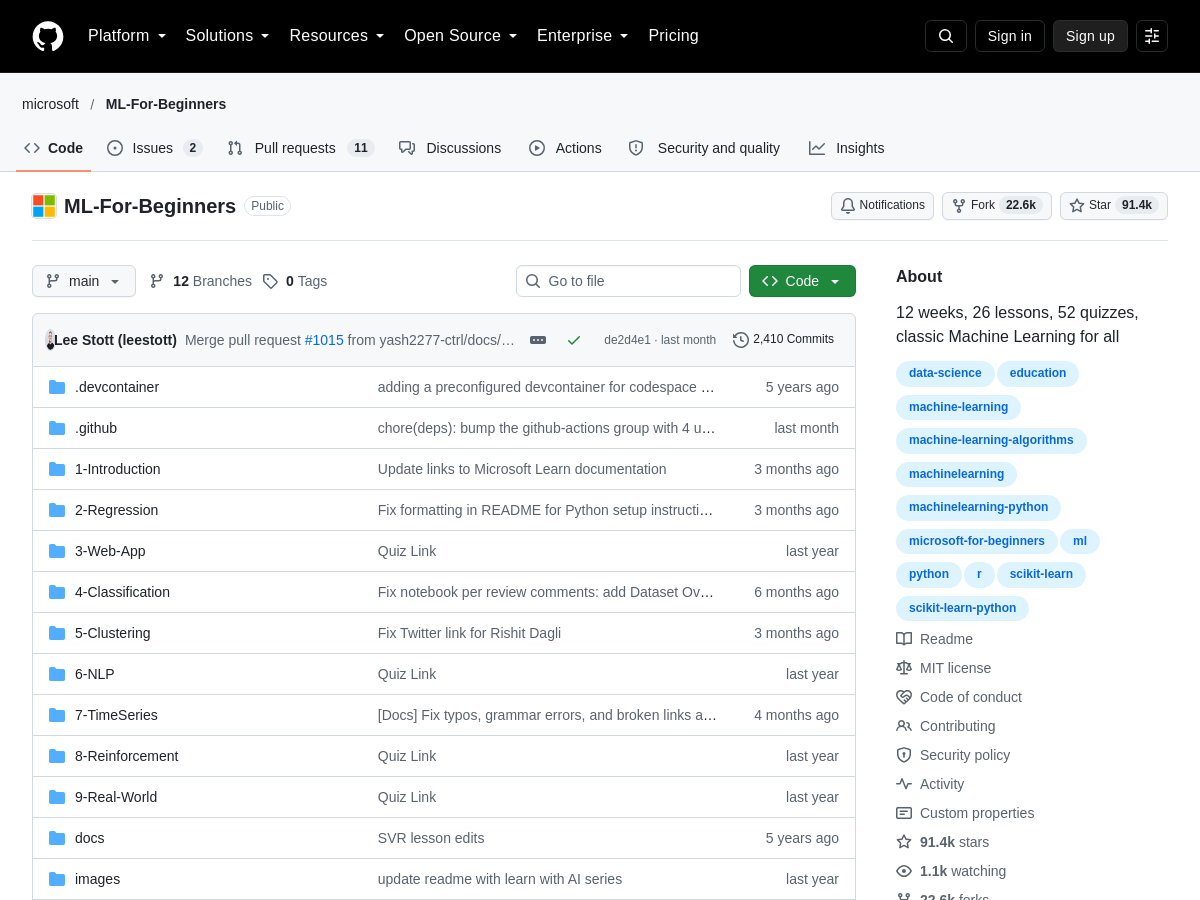This screenshot has height=900, width=1200.
Task: Open the Insights tab
Action: click(x=847, y=148)
